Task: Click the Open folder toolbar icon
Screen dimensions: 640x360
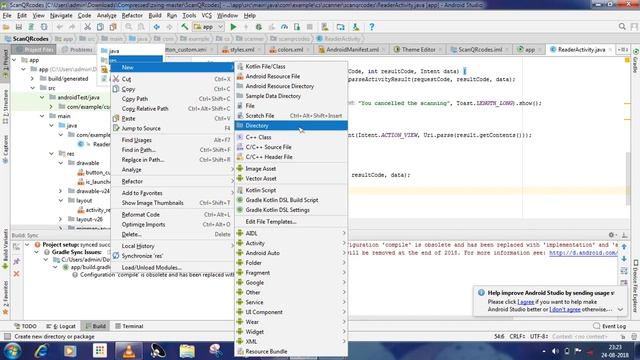Action: [x=6, y=27]
